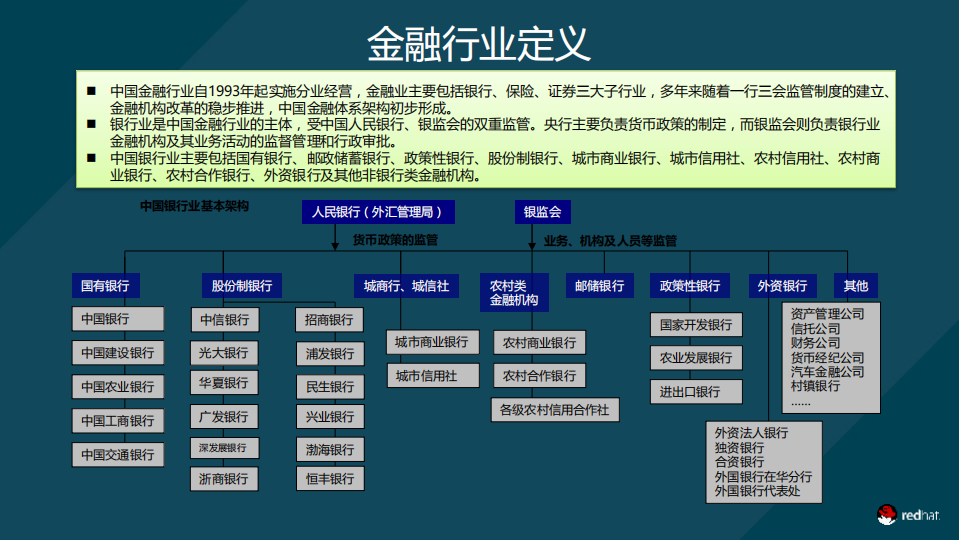Screen dimensions: 959x540
Task: Click the 浙商银行 box
Action: [224, 479]
